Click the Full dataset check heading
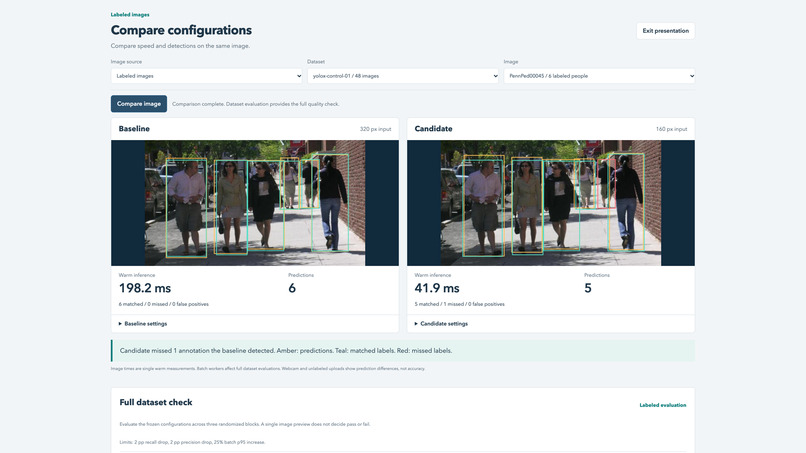This screenshot has width=806, height=453. coord(156,403)
